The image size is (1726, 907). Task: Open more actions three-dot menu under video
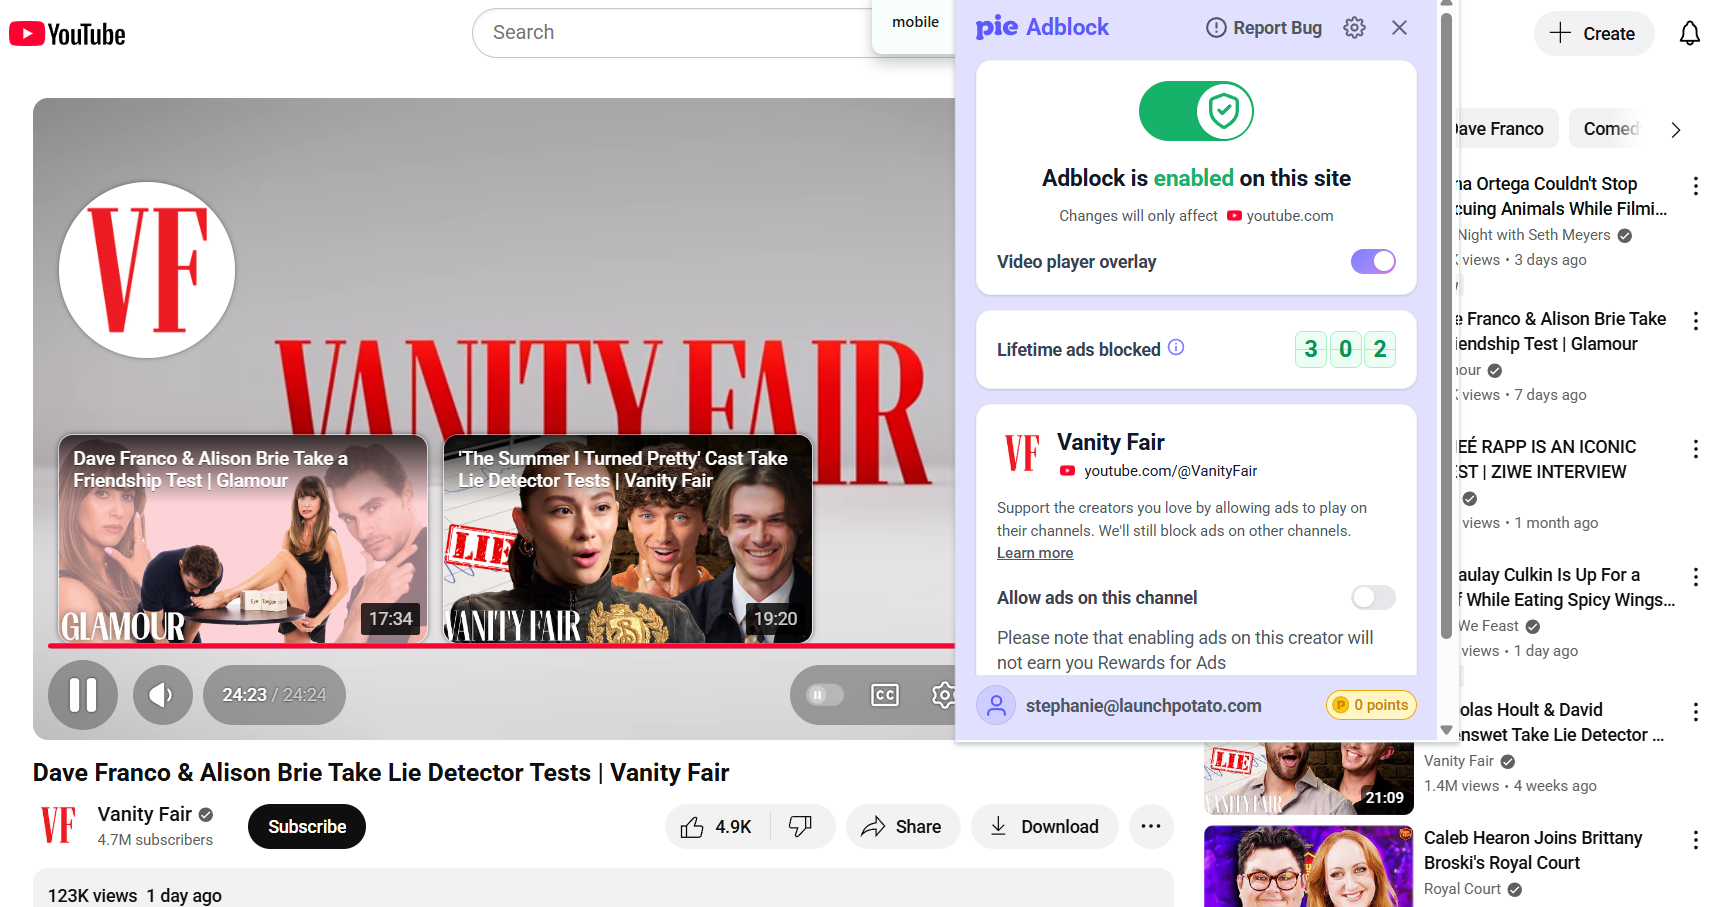point(1151,827)
